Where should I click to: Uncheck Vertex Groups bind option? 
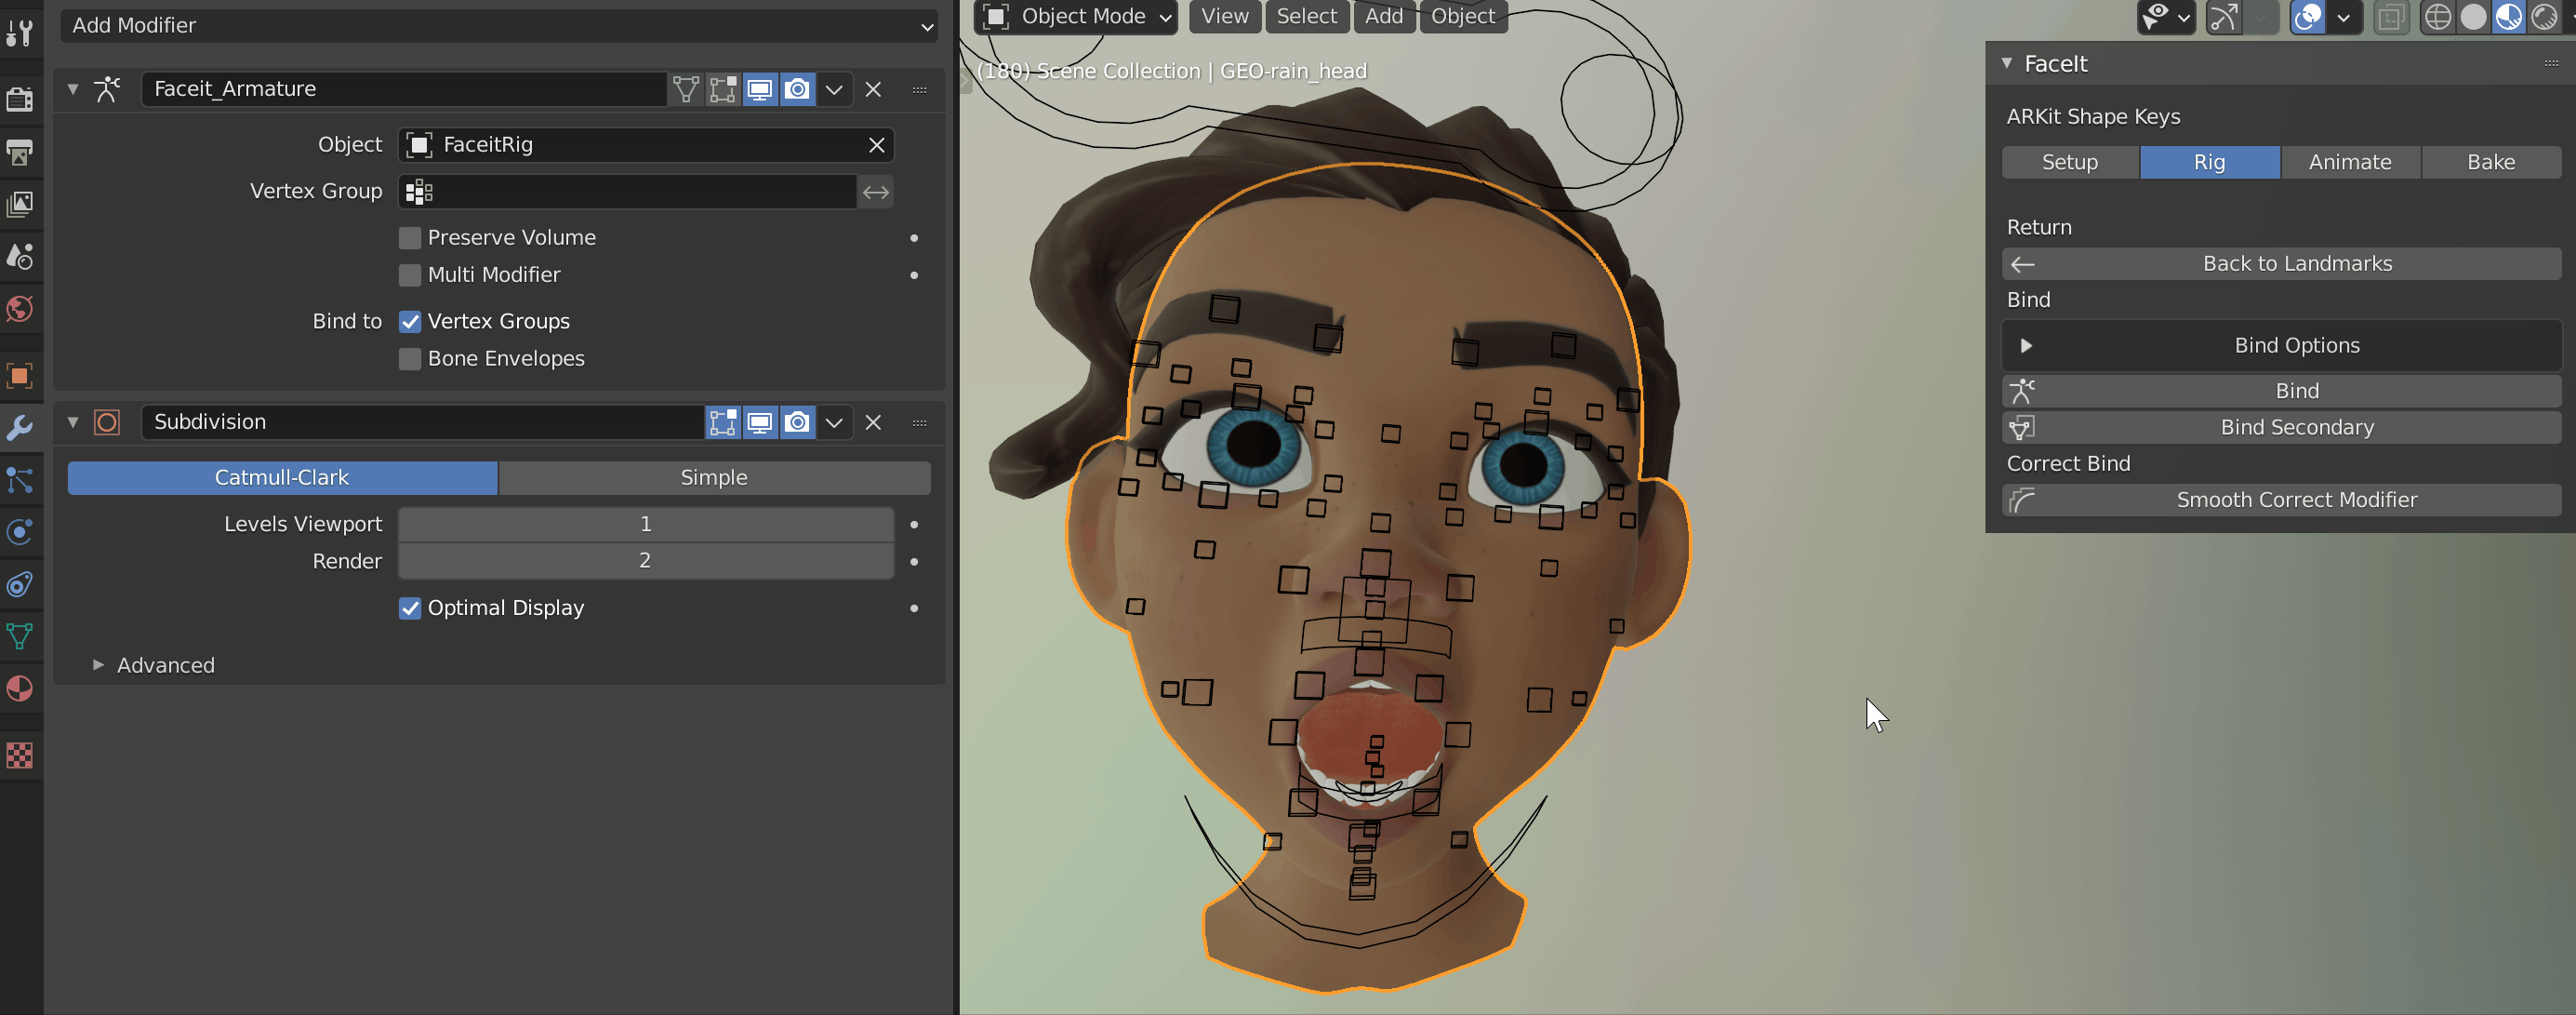[410, 322]
